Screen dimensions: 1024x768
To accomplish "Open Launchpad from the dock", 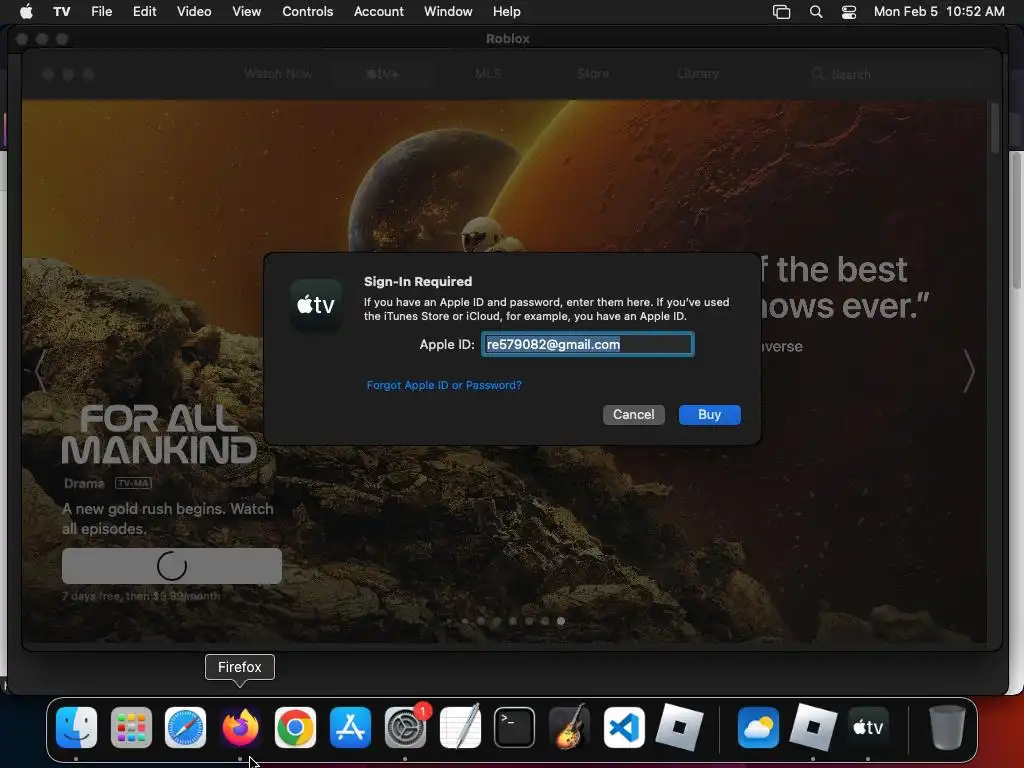I will tap(131, 727).
